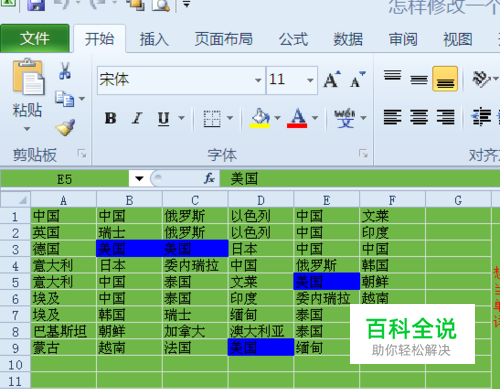Switch to the 插入 tab
The height and width of the screenshot is (389, 500).
[154, 39]
